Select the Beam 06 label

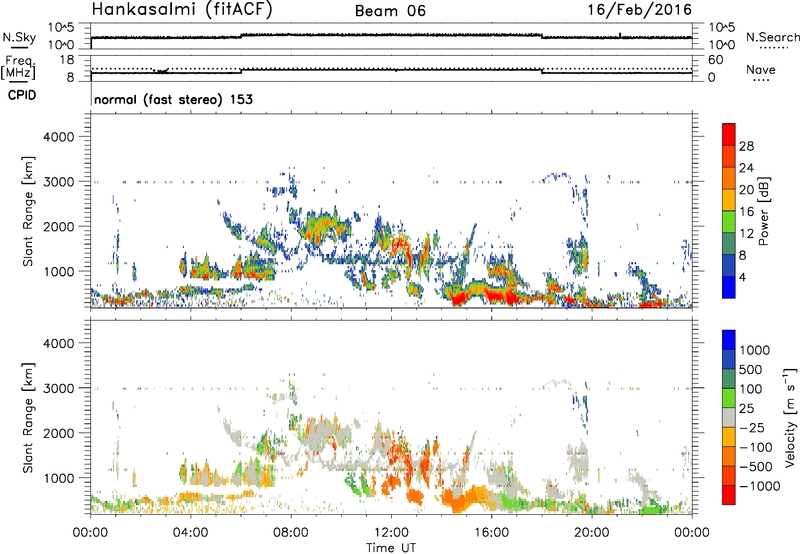390,11
